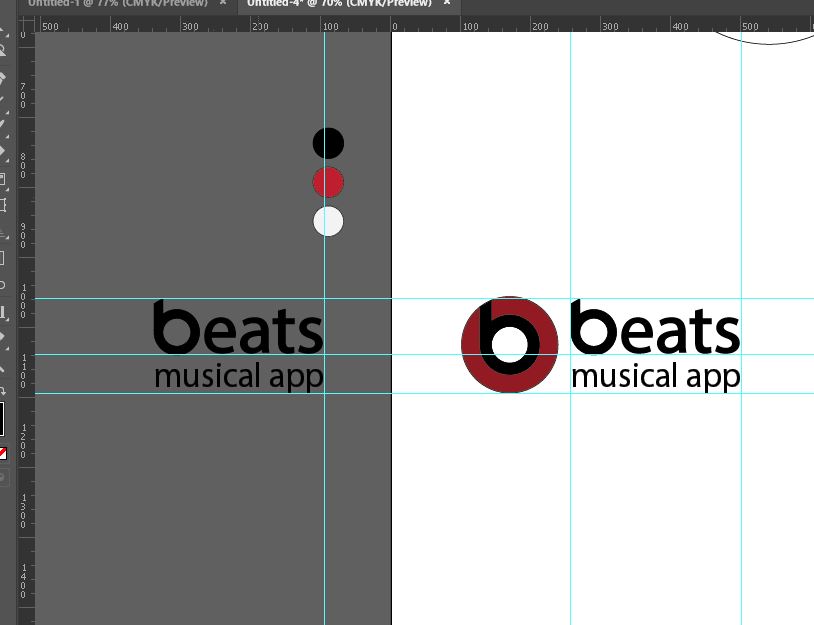Select the white circle color sample
Screen dimensions: 814x625
tap(328, 222)
